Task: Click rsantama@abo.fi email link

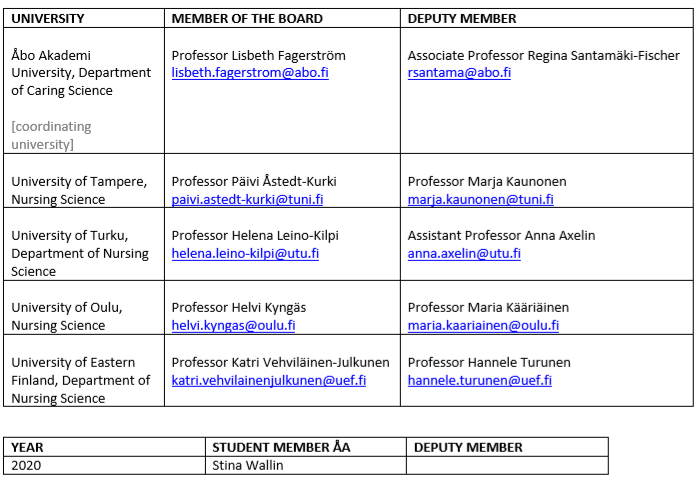Action: [x=459, y=73]
